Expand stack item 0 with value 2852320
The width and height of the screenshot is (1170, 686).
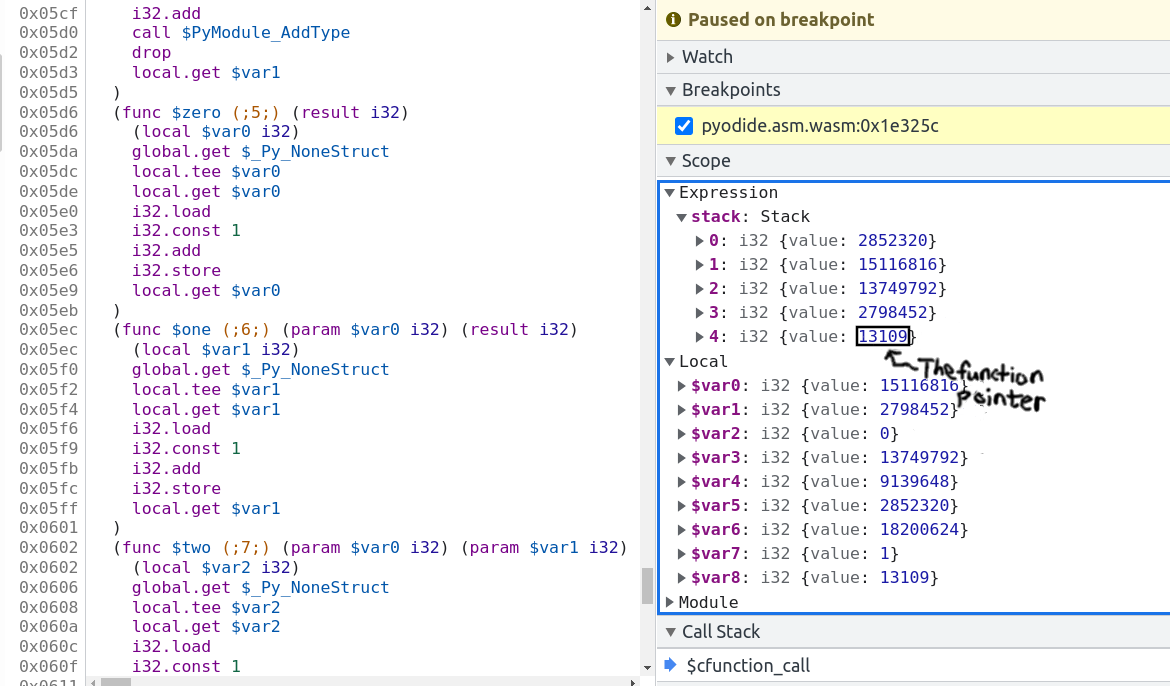[699, 241]
